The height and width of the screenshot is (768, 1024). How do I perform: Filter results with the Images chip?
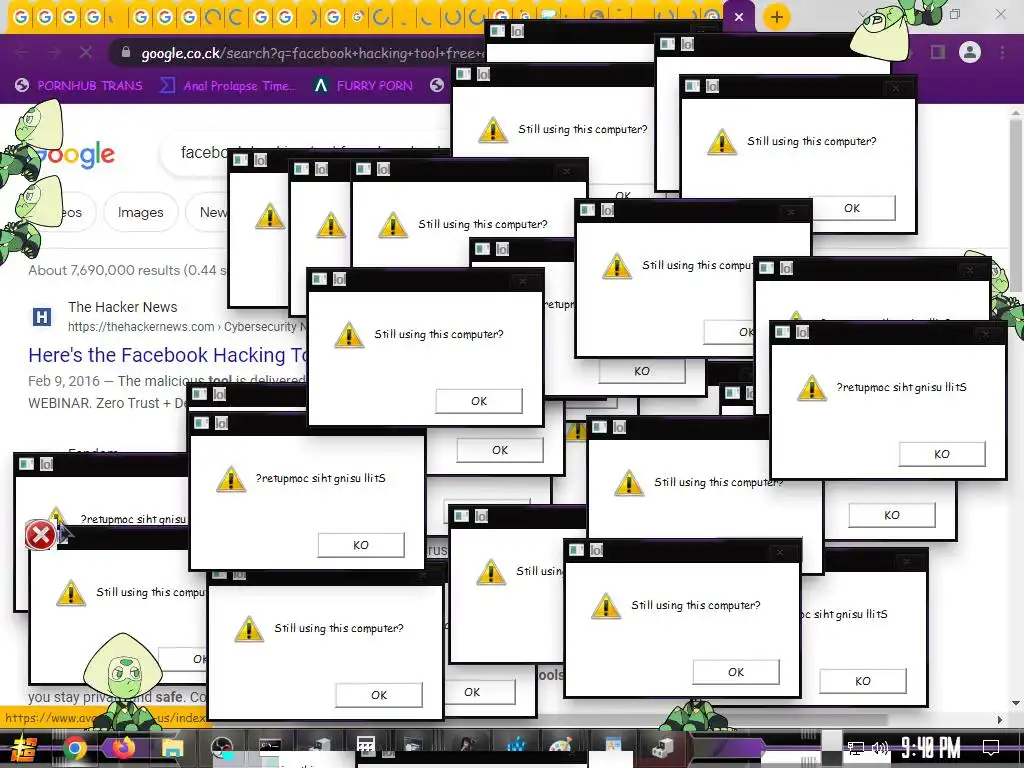pos(140,212)
